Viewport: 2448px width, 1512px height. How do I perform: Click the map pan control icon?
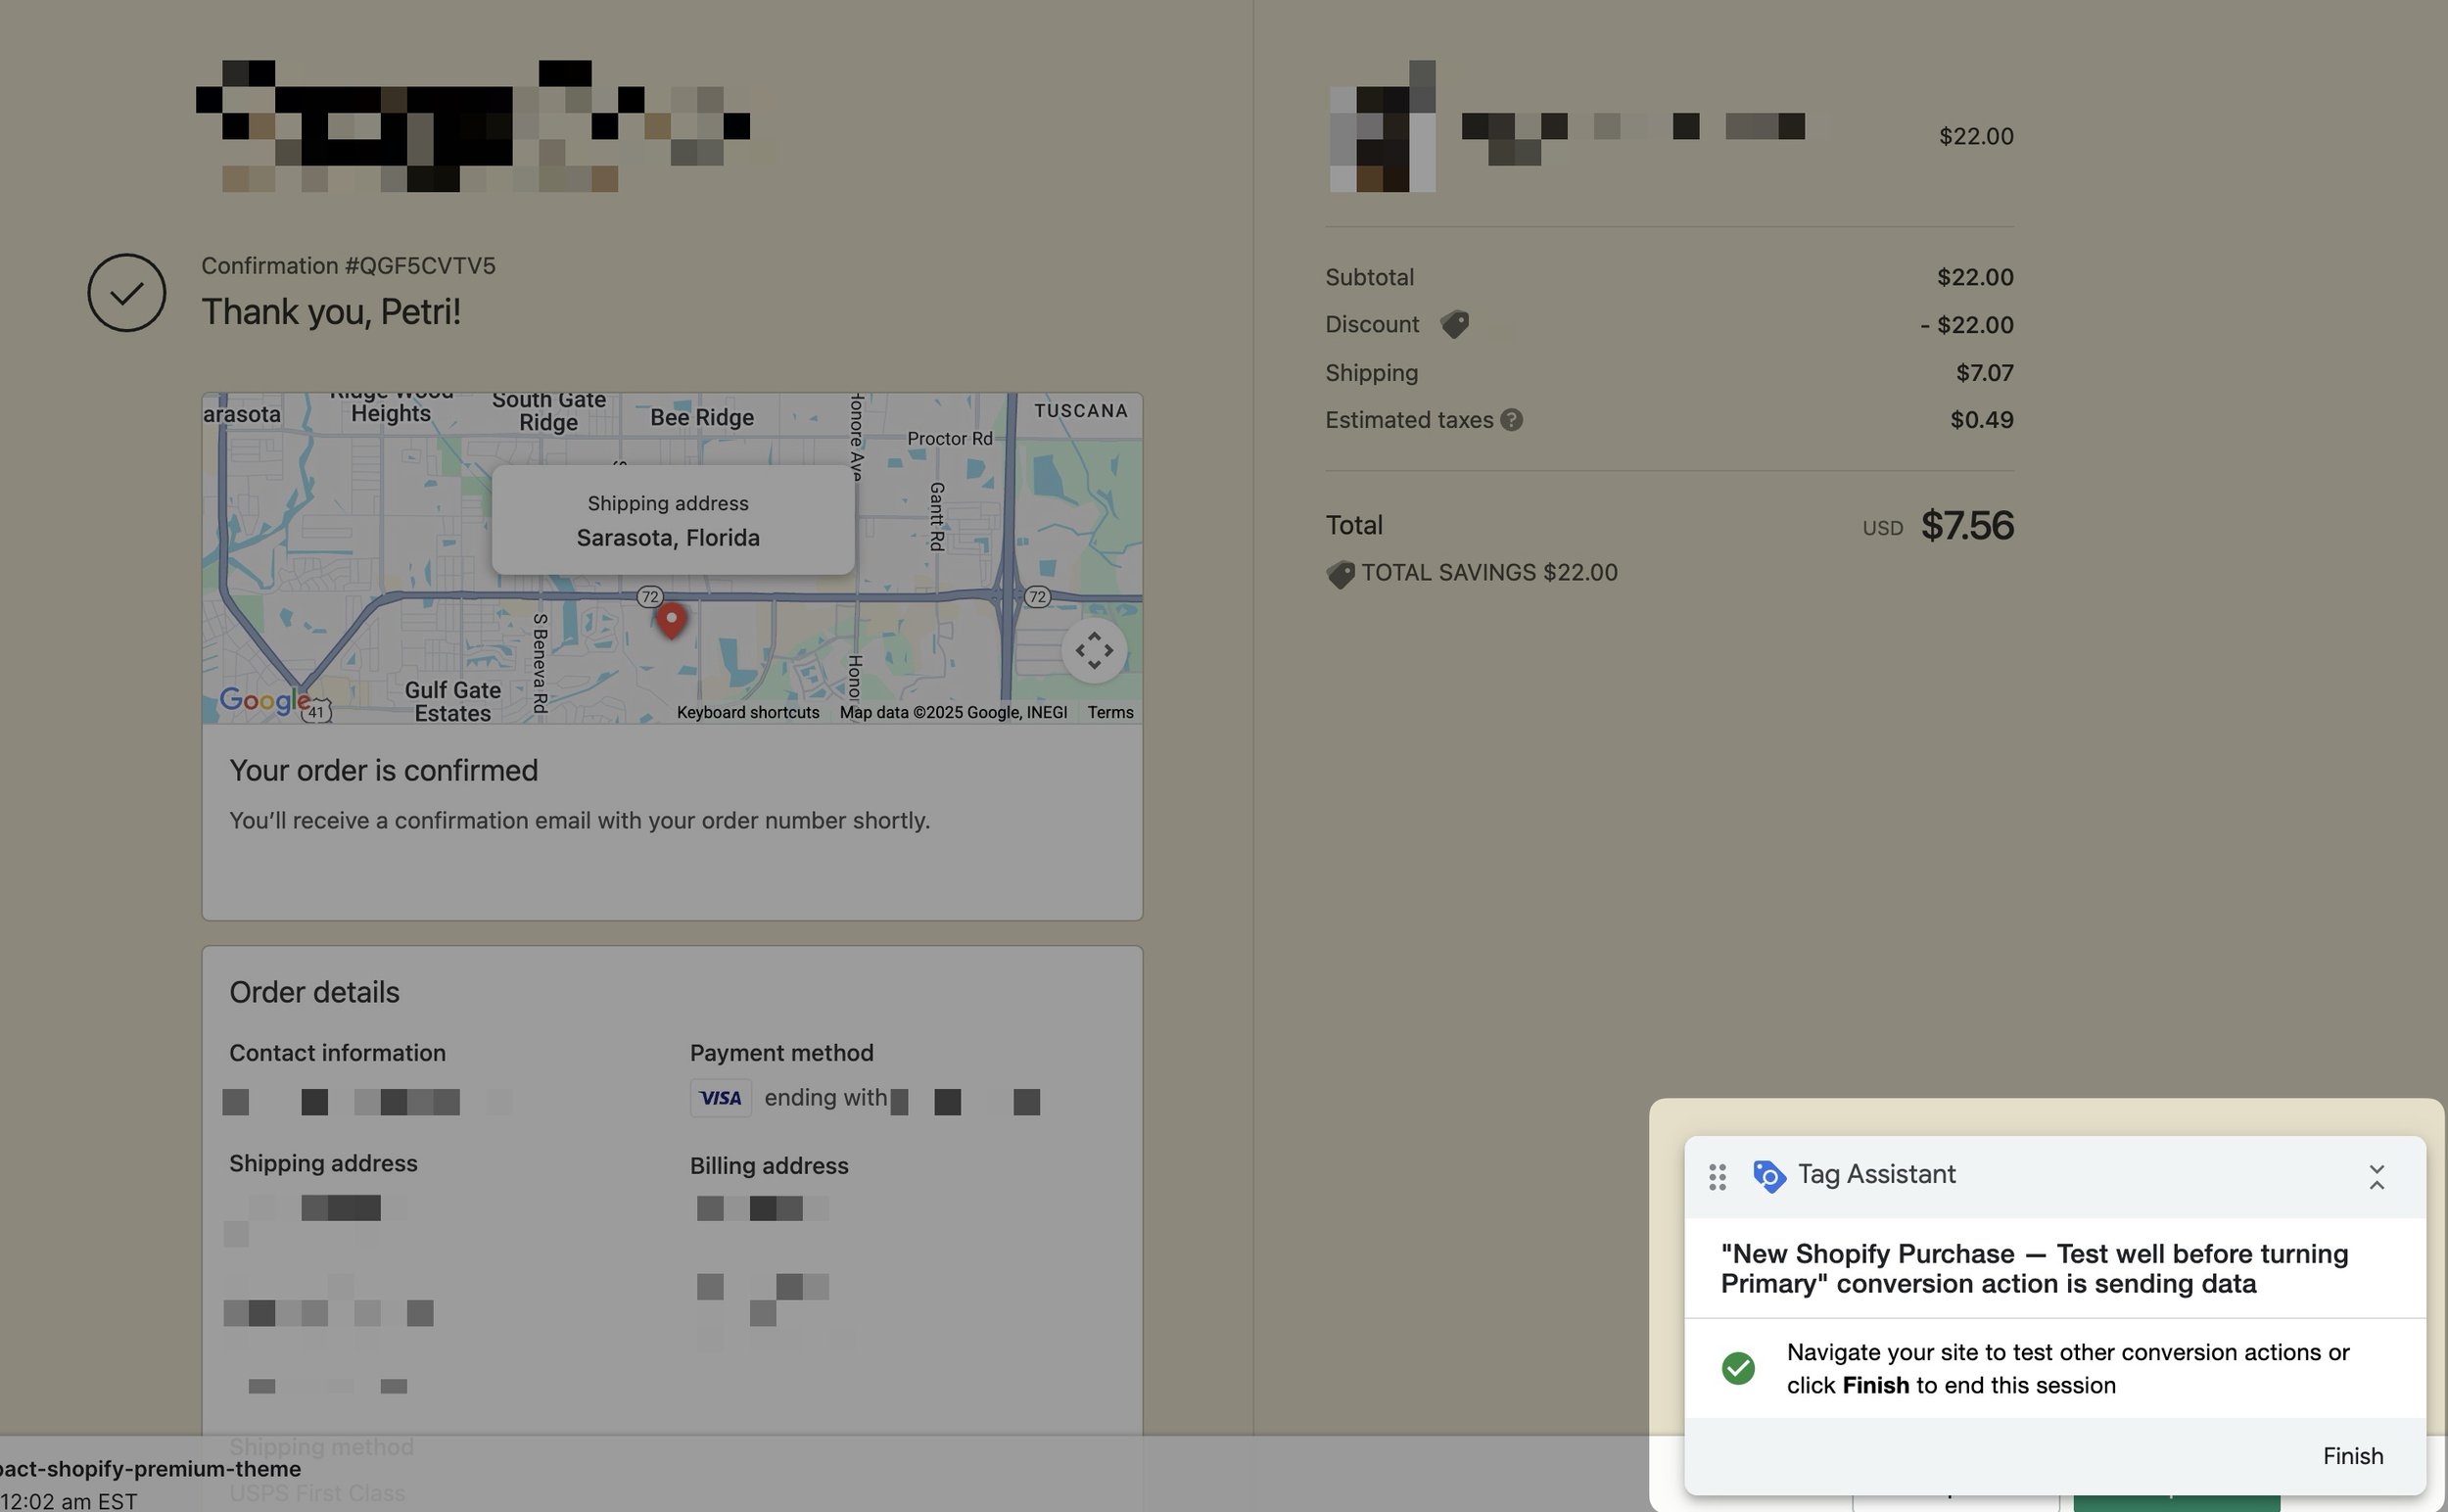click(1095, 649)
